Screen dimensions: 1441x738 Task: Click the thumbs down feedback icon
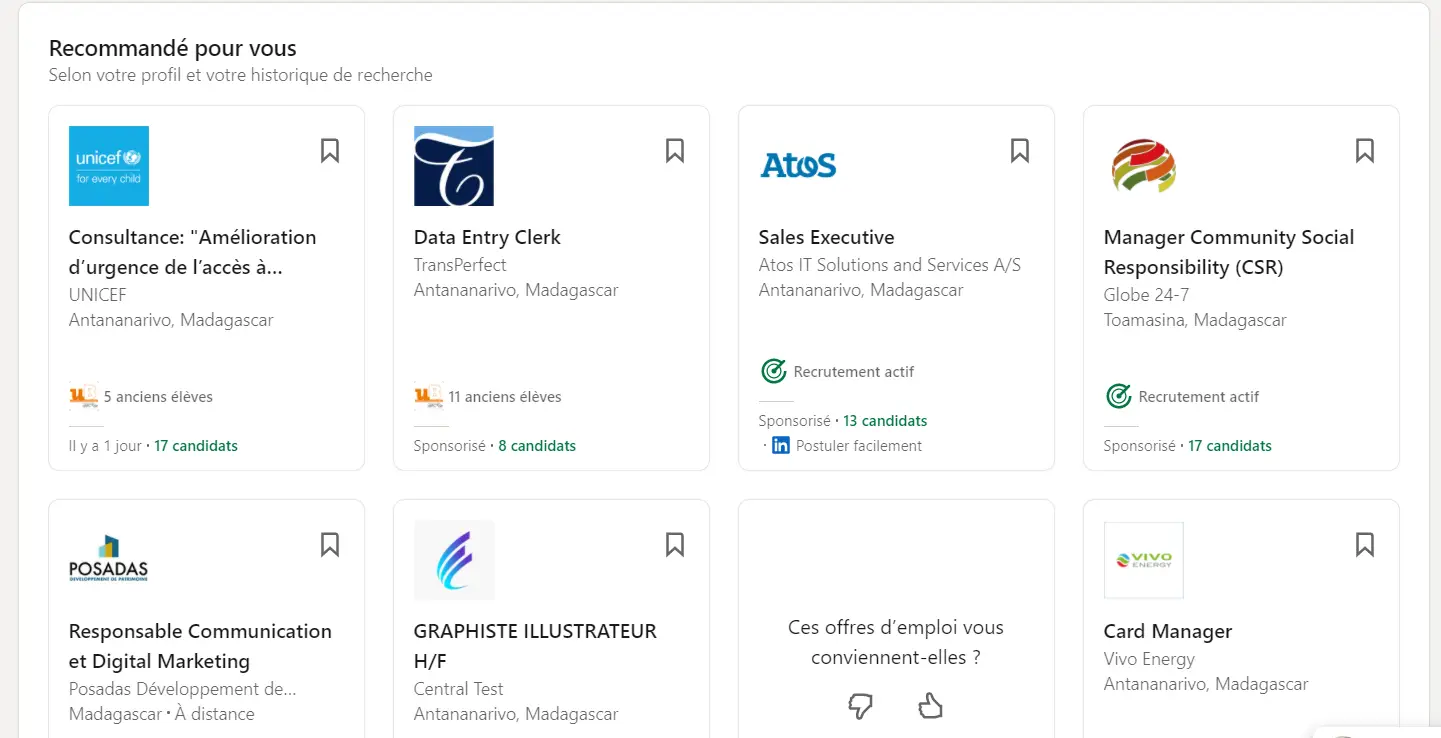860,706
